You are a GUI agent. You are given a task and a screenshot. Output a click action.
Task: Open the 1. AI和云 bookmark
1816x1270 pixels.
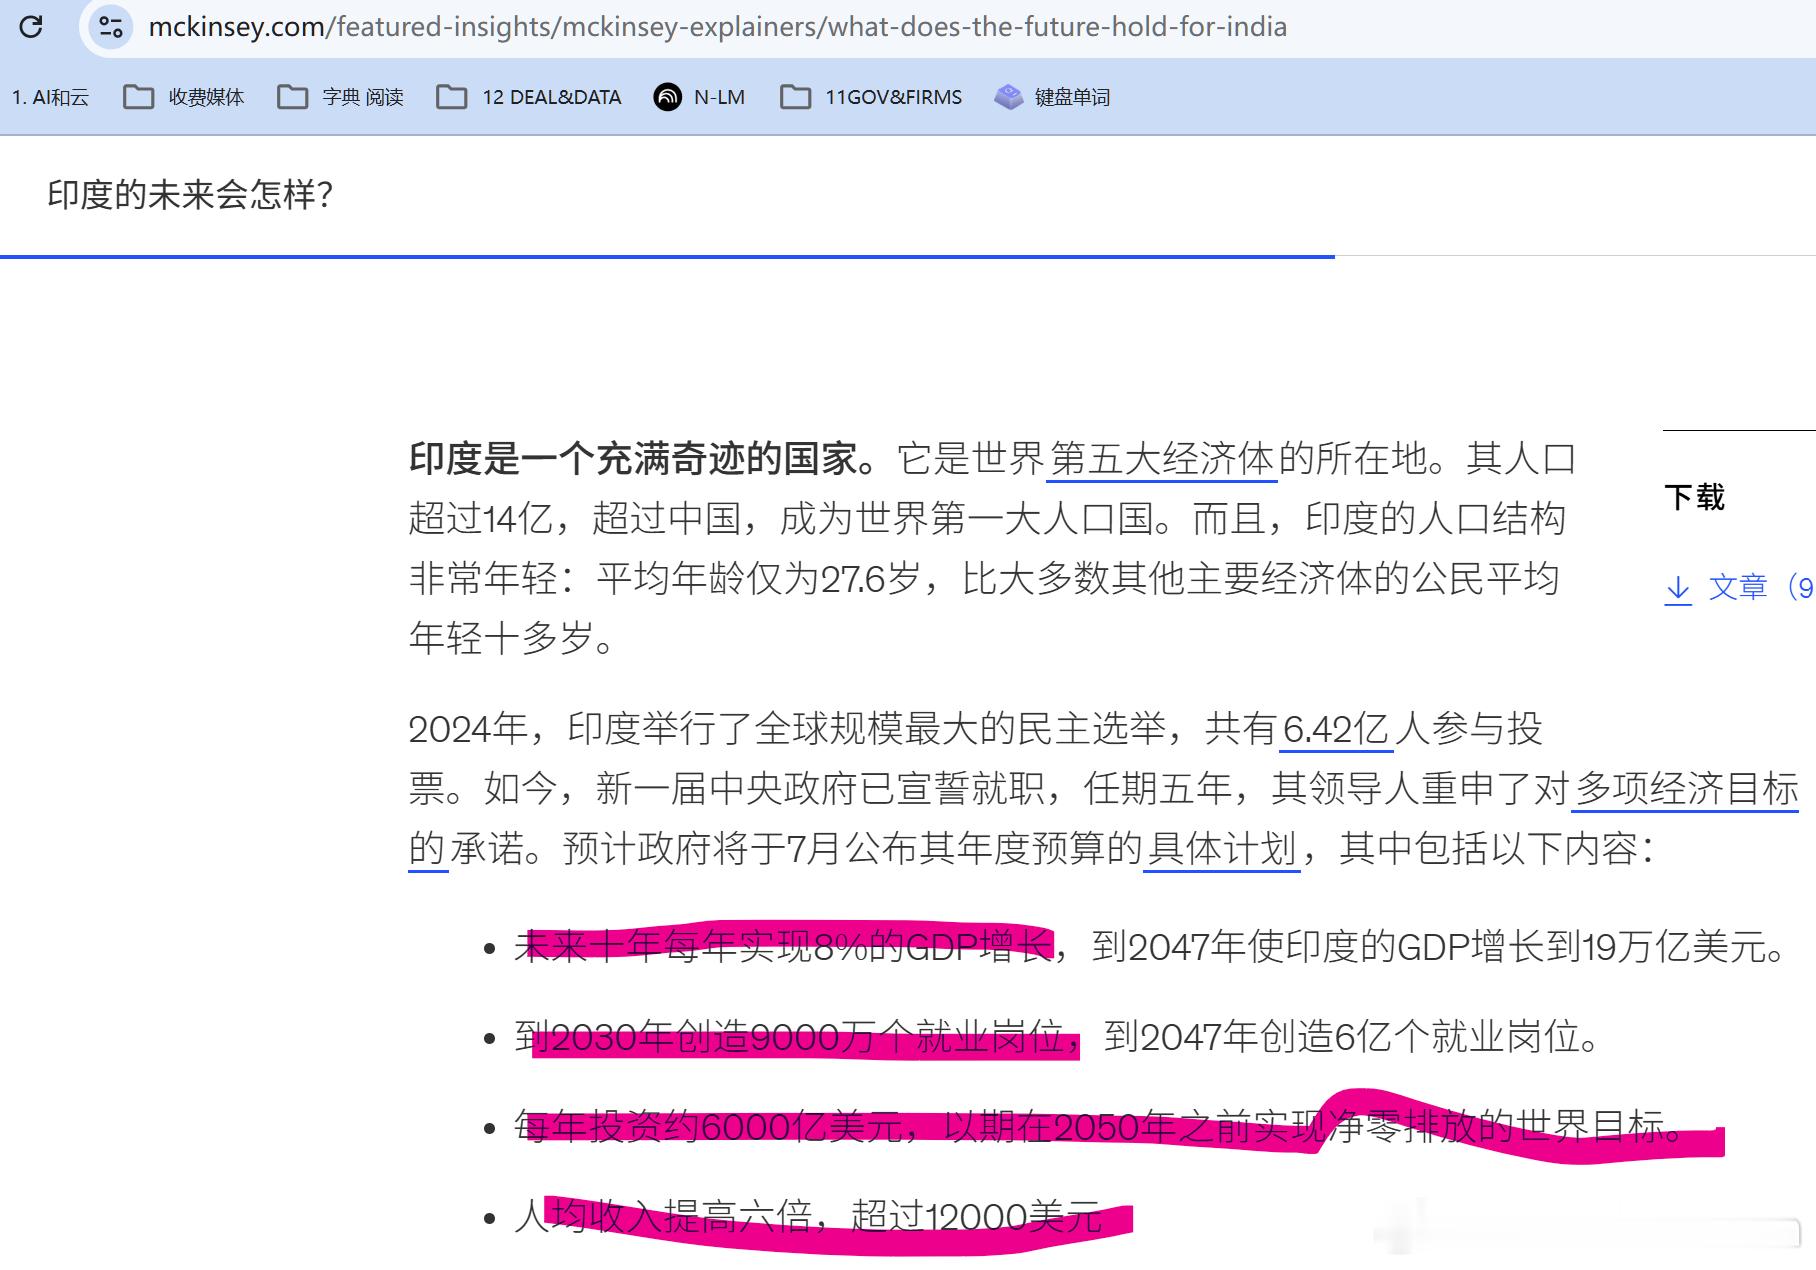(50, 97)
